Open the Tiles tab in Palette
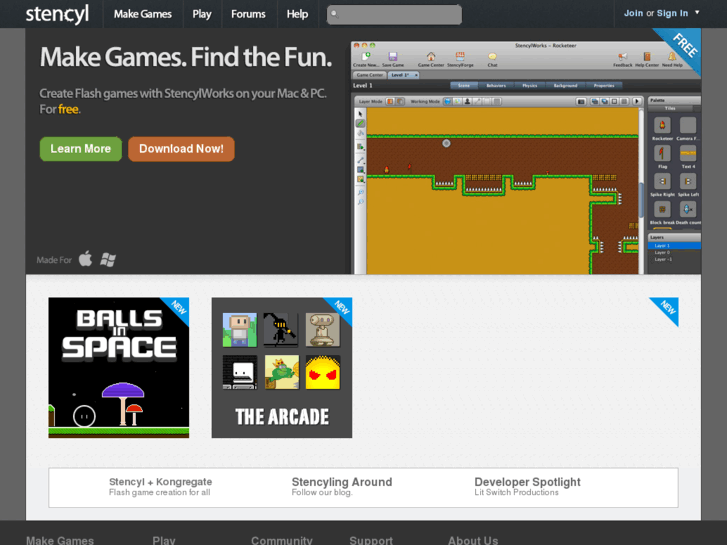The height and width of the screenshot is (545, 727). pyautogui.click(x=670, y=108)
